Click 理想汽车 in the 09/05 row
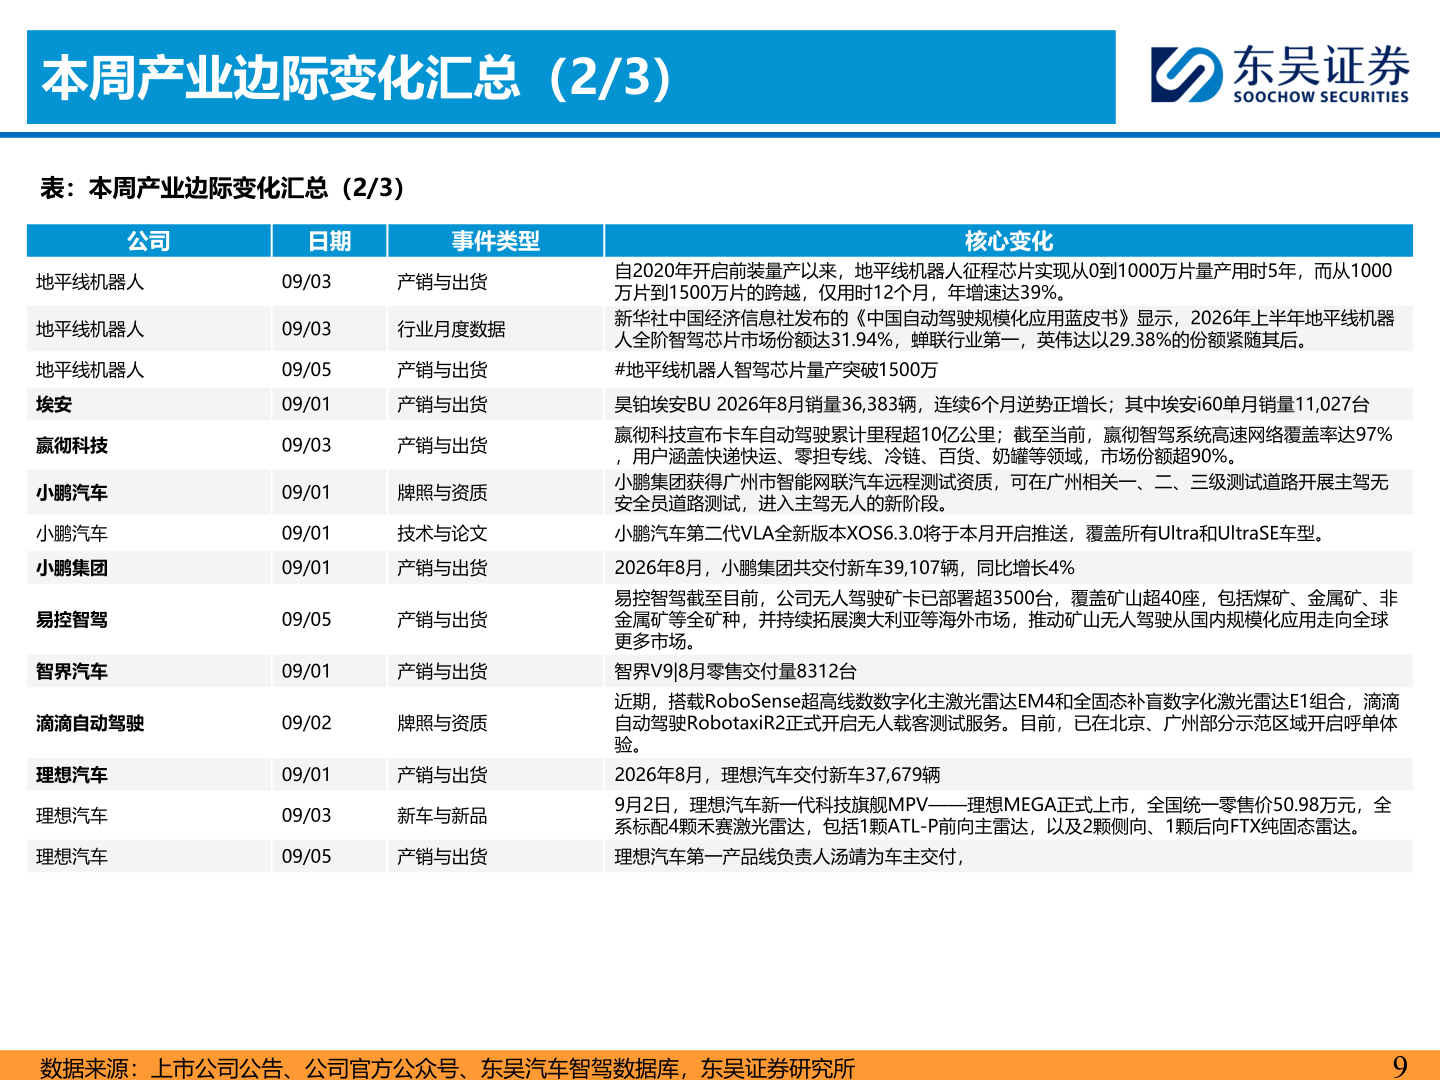 72,857
